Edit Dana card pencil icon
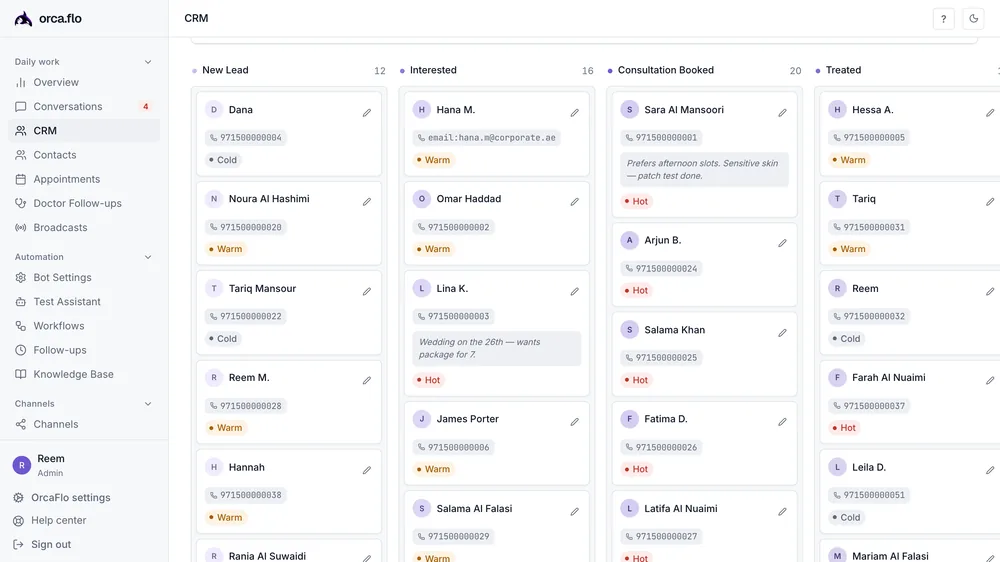Viewport: 1000px width, 562px height. [367, 113]
